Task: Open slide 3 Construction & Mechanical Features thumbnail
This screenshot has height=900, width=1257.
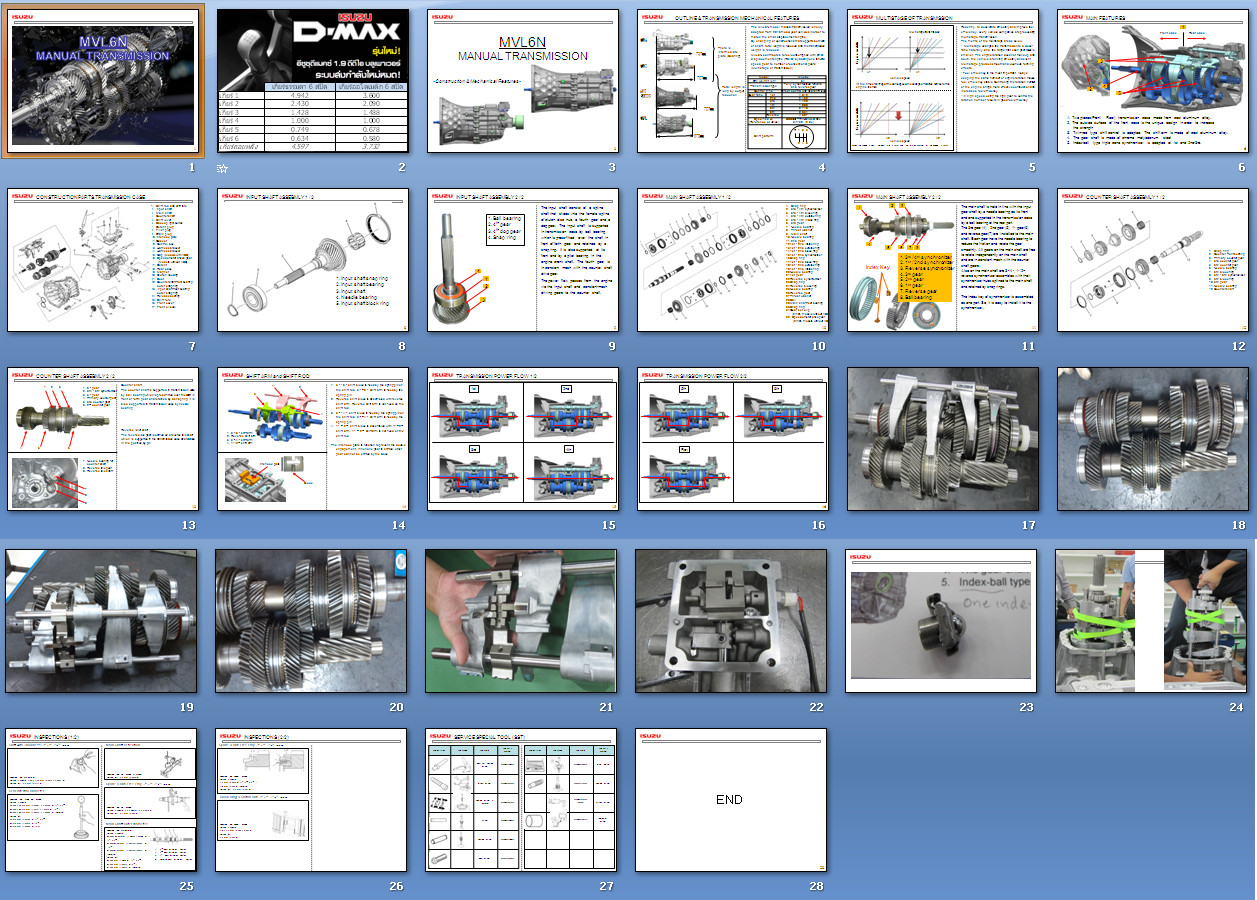Action: point(523,80)
